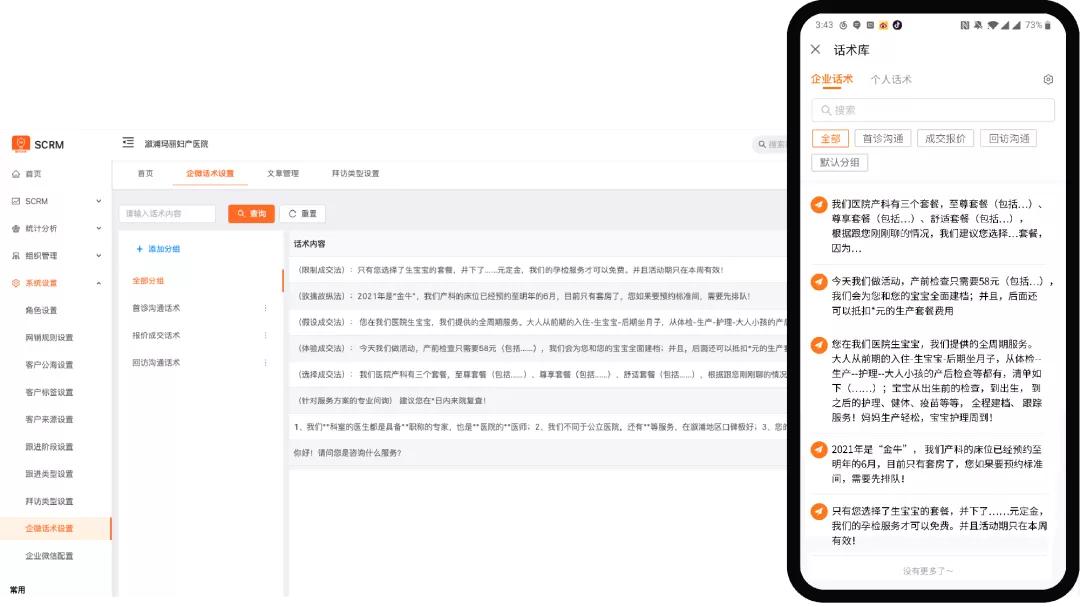Select the 回访沟通话术 group
Image resolution: width=1080 pixels, height=607 pixels.
point(156,362)
